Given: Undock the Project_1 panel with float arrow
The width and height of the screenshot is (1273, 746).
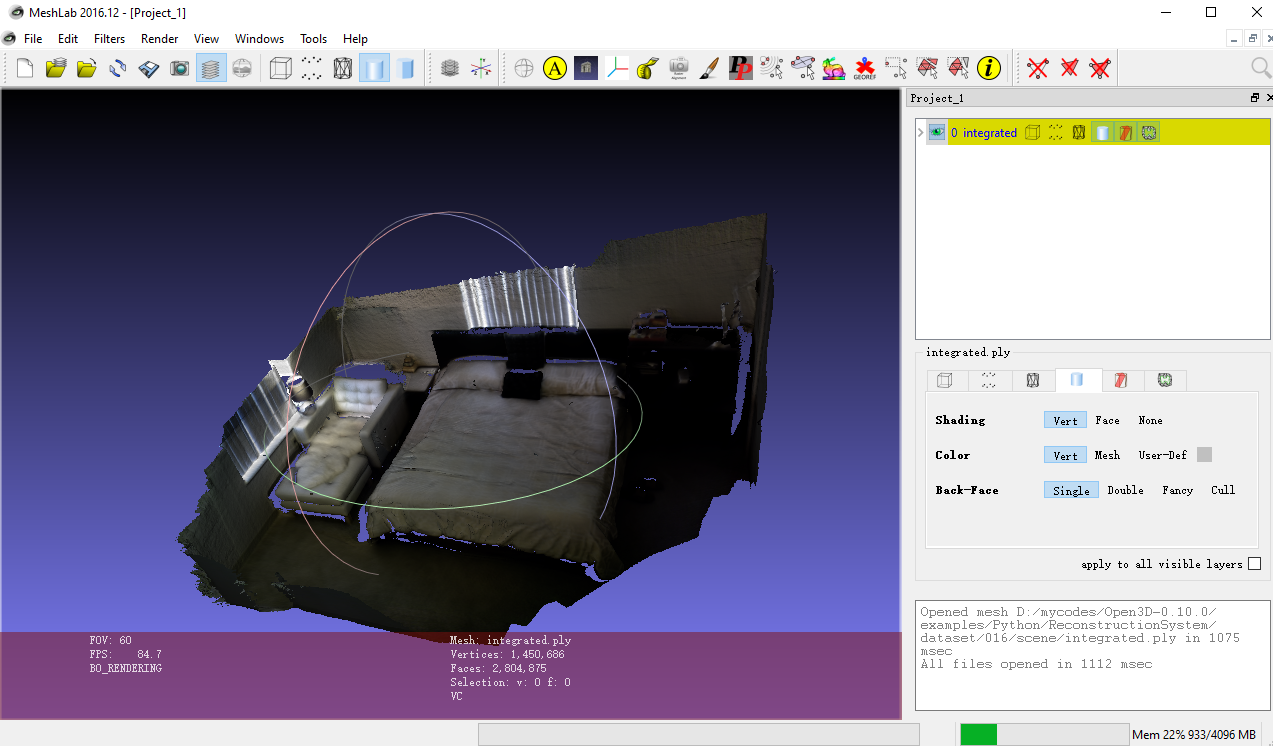Looking at the screenshot, I should 1253,97.
